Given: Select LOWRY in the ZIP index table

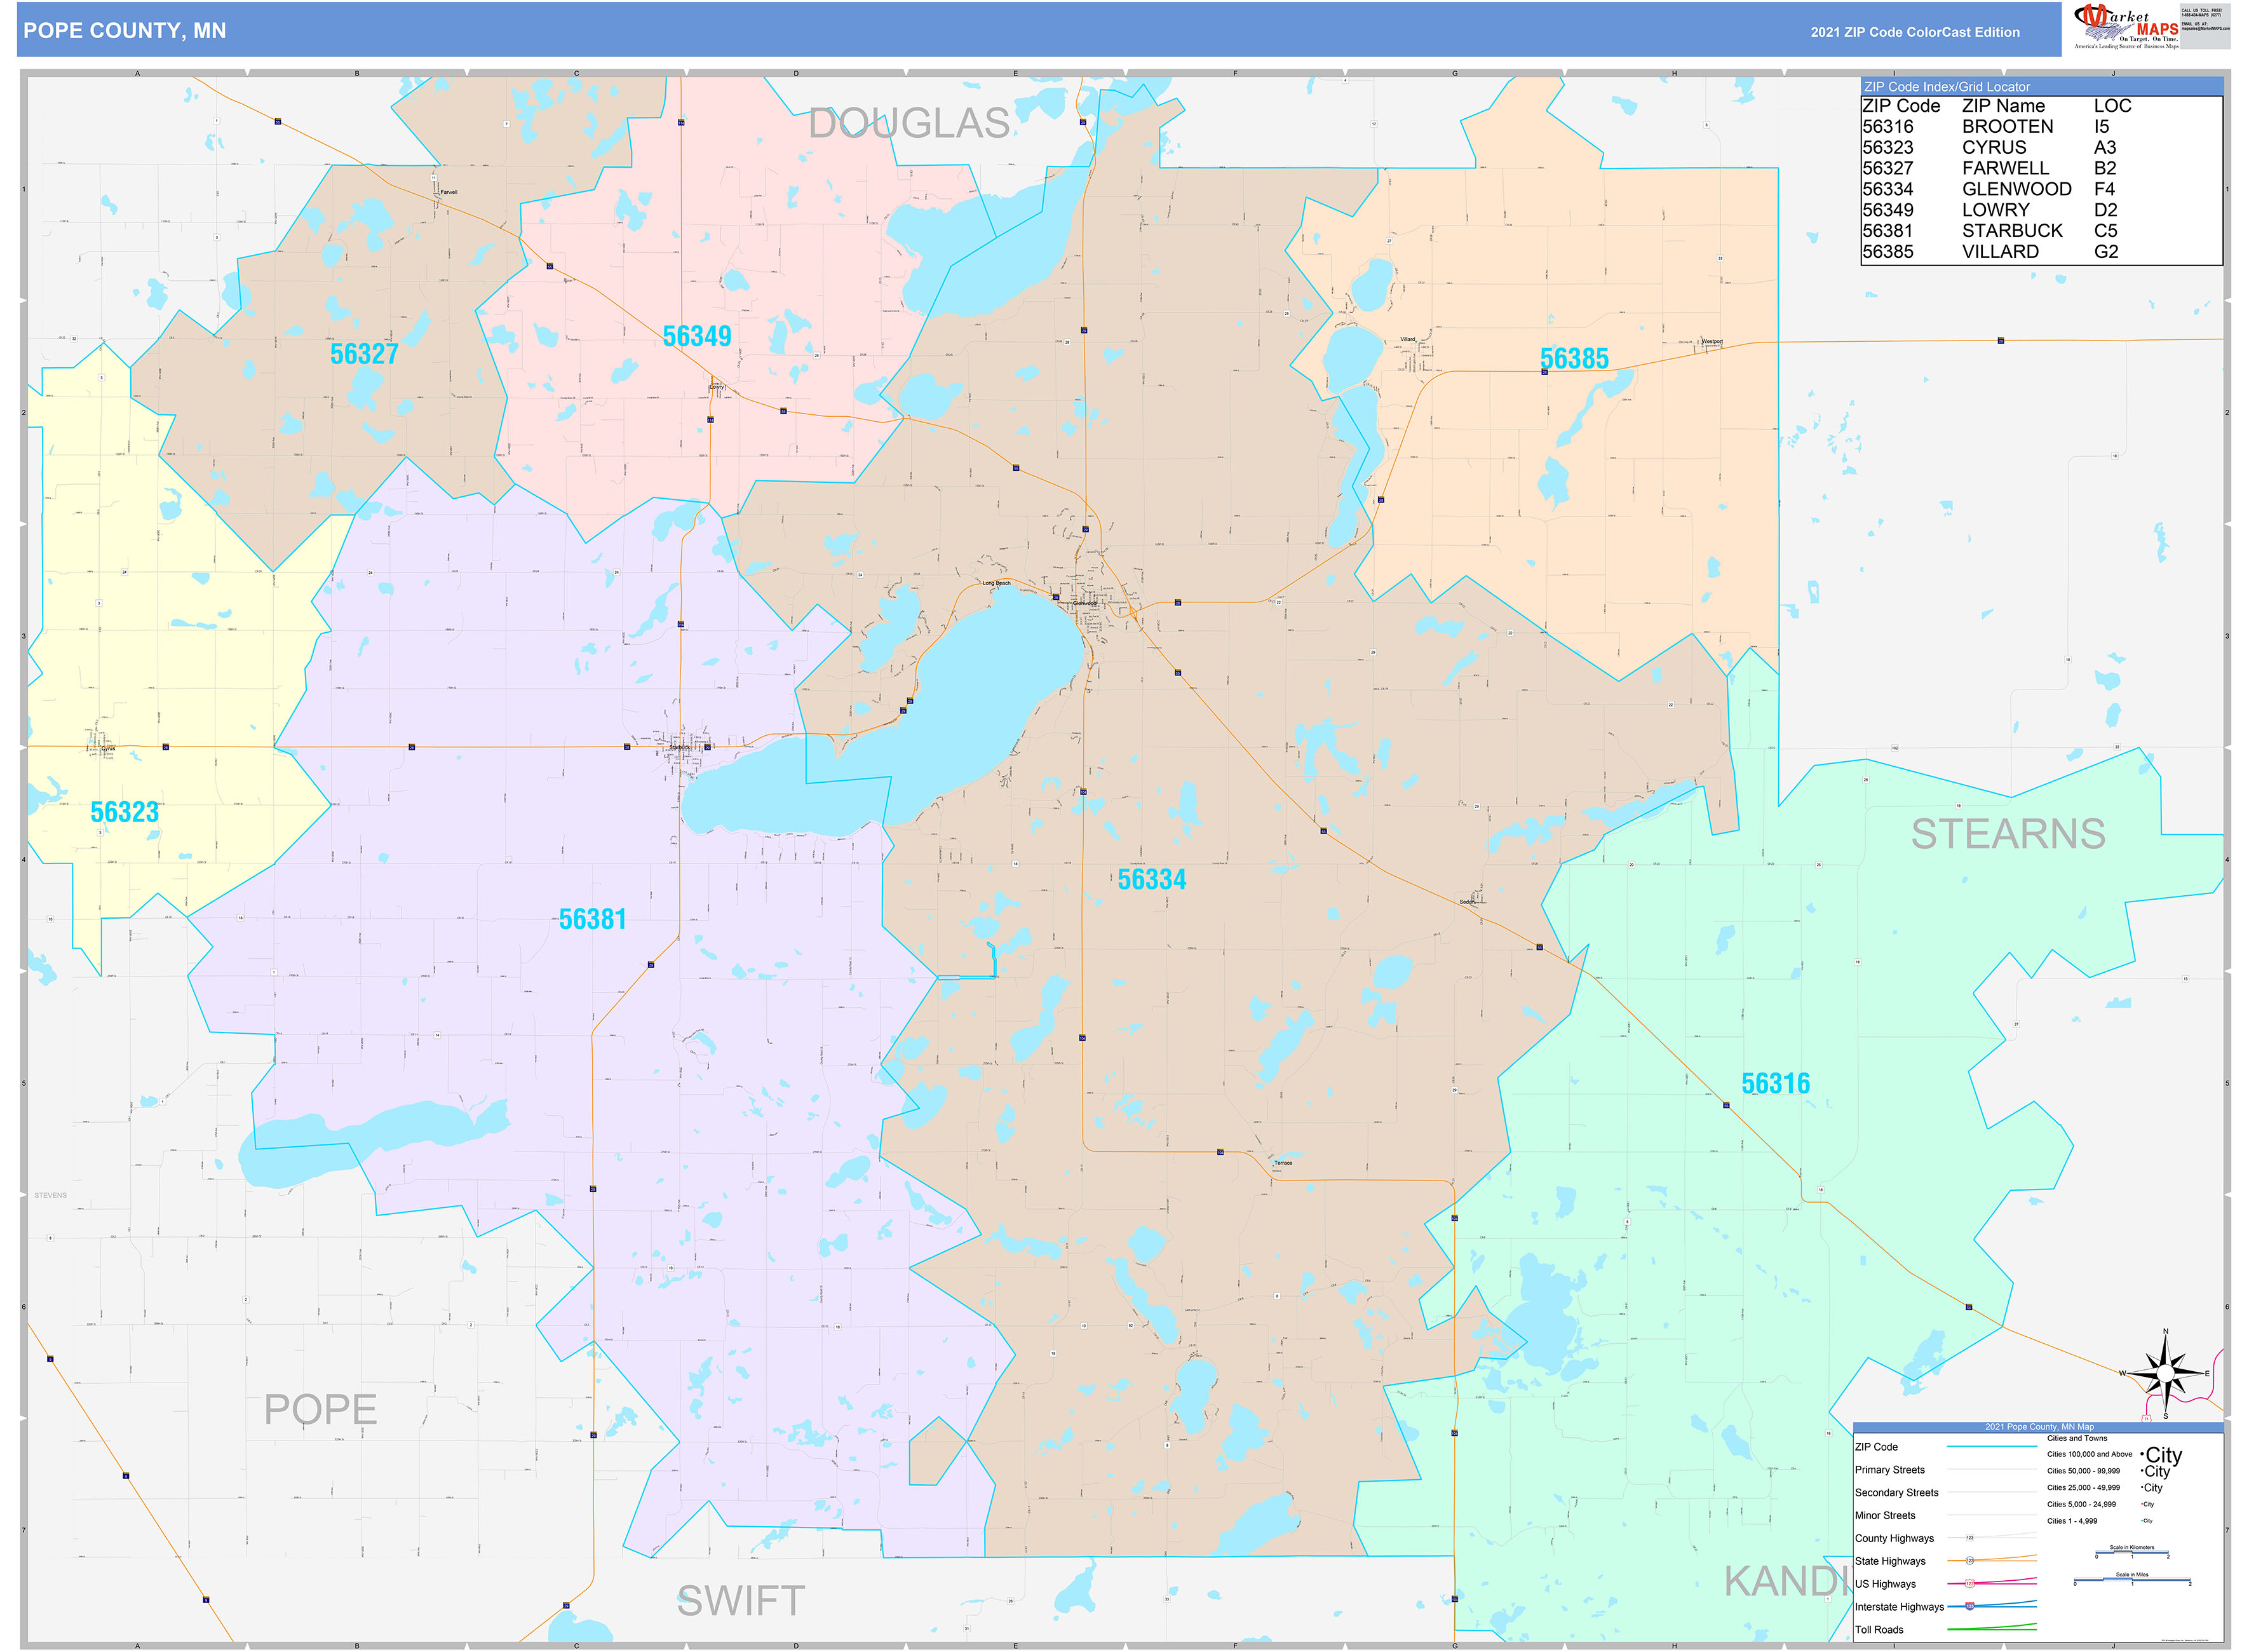Looking at the screenshot, I should (x=1995, y=210).
